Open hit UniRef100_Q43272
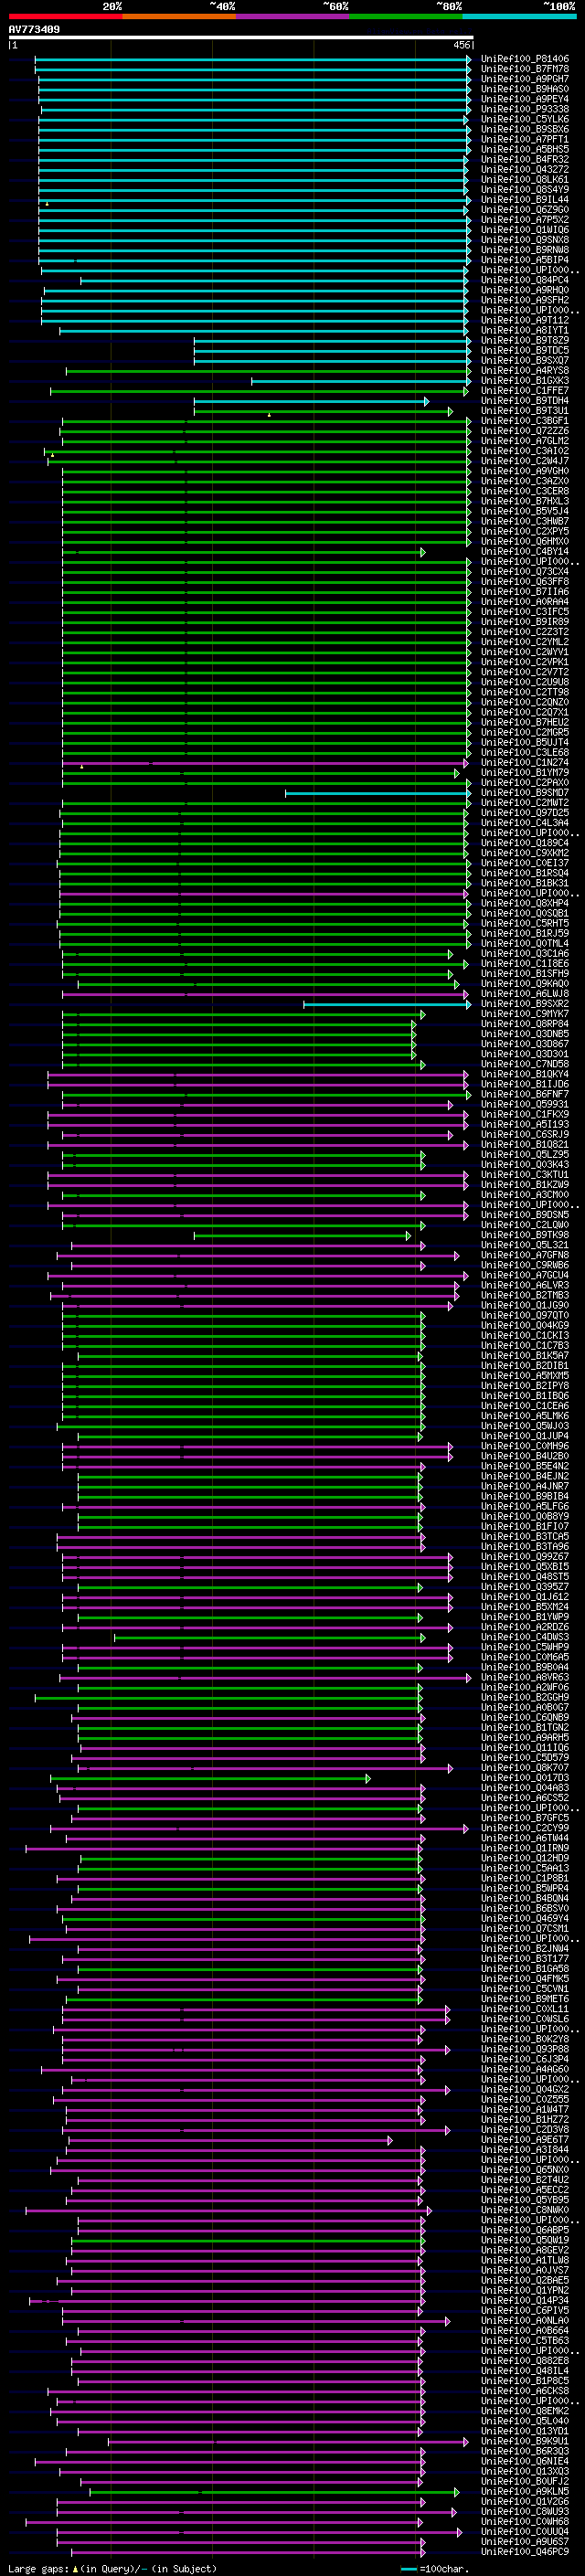Screen dimensions: 585x2576 click(x=525, y=169)
